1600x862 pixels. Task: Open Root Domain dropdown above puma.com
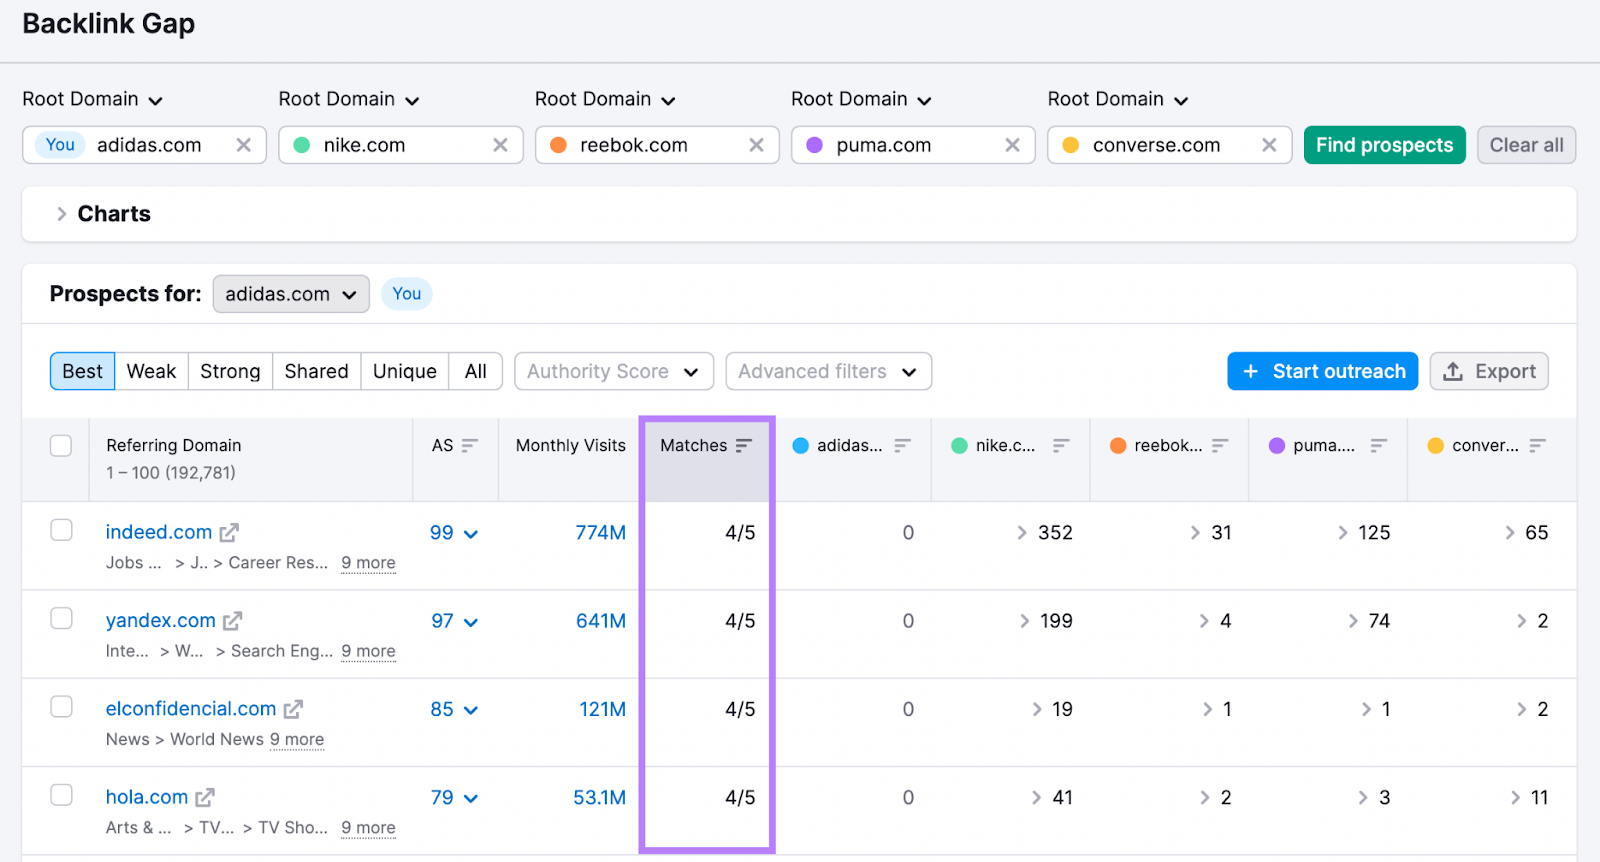(x=861, y=99)
